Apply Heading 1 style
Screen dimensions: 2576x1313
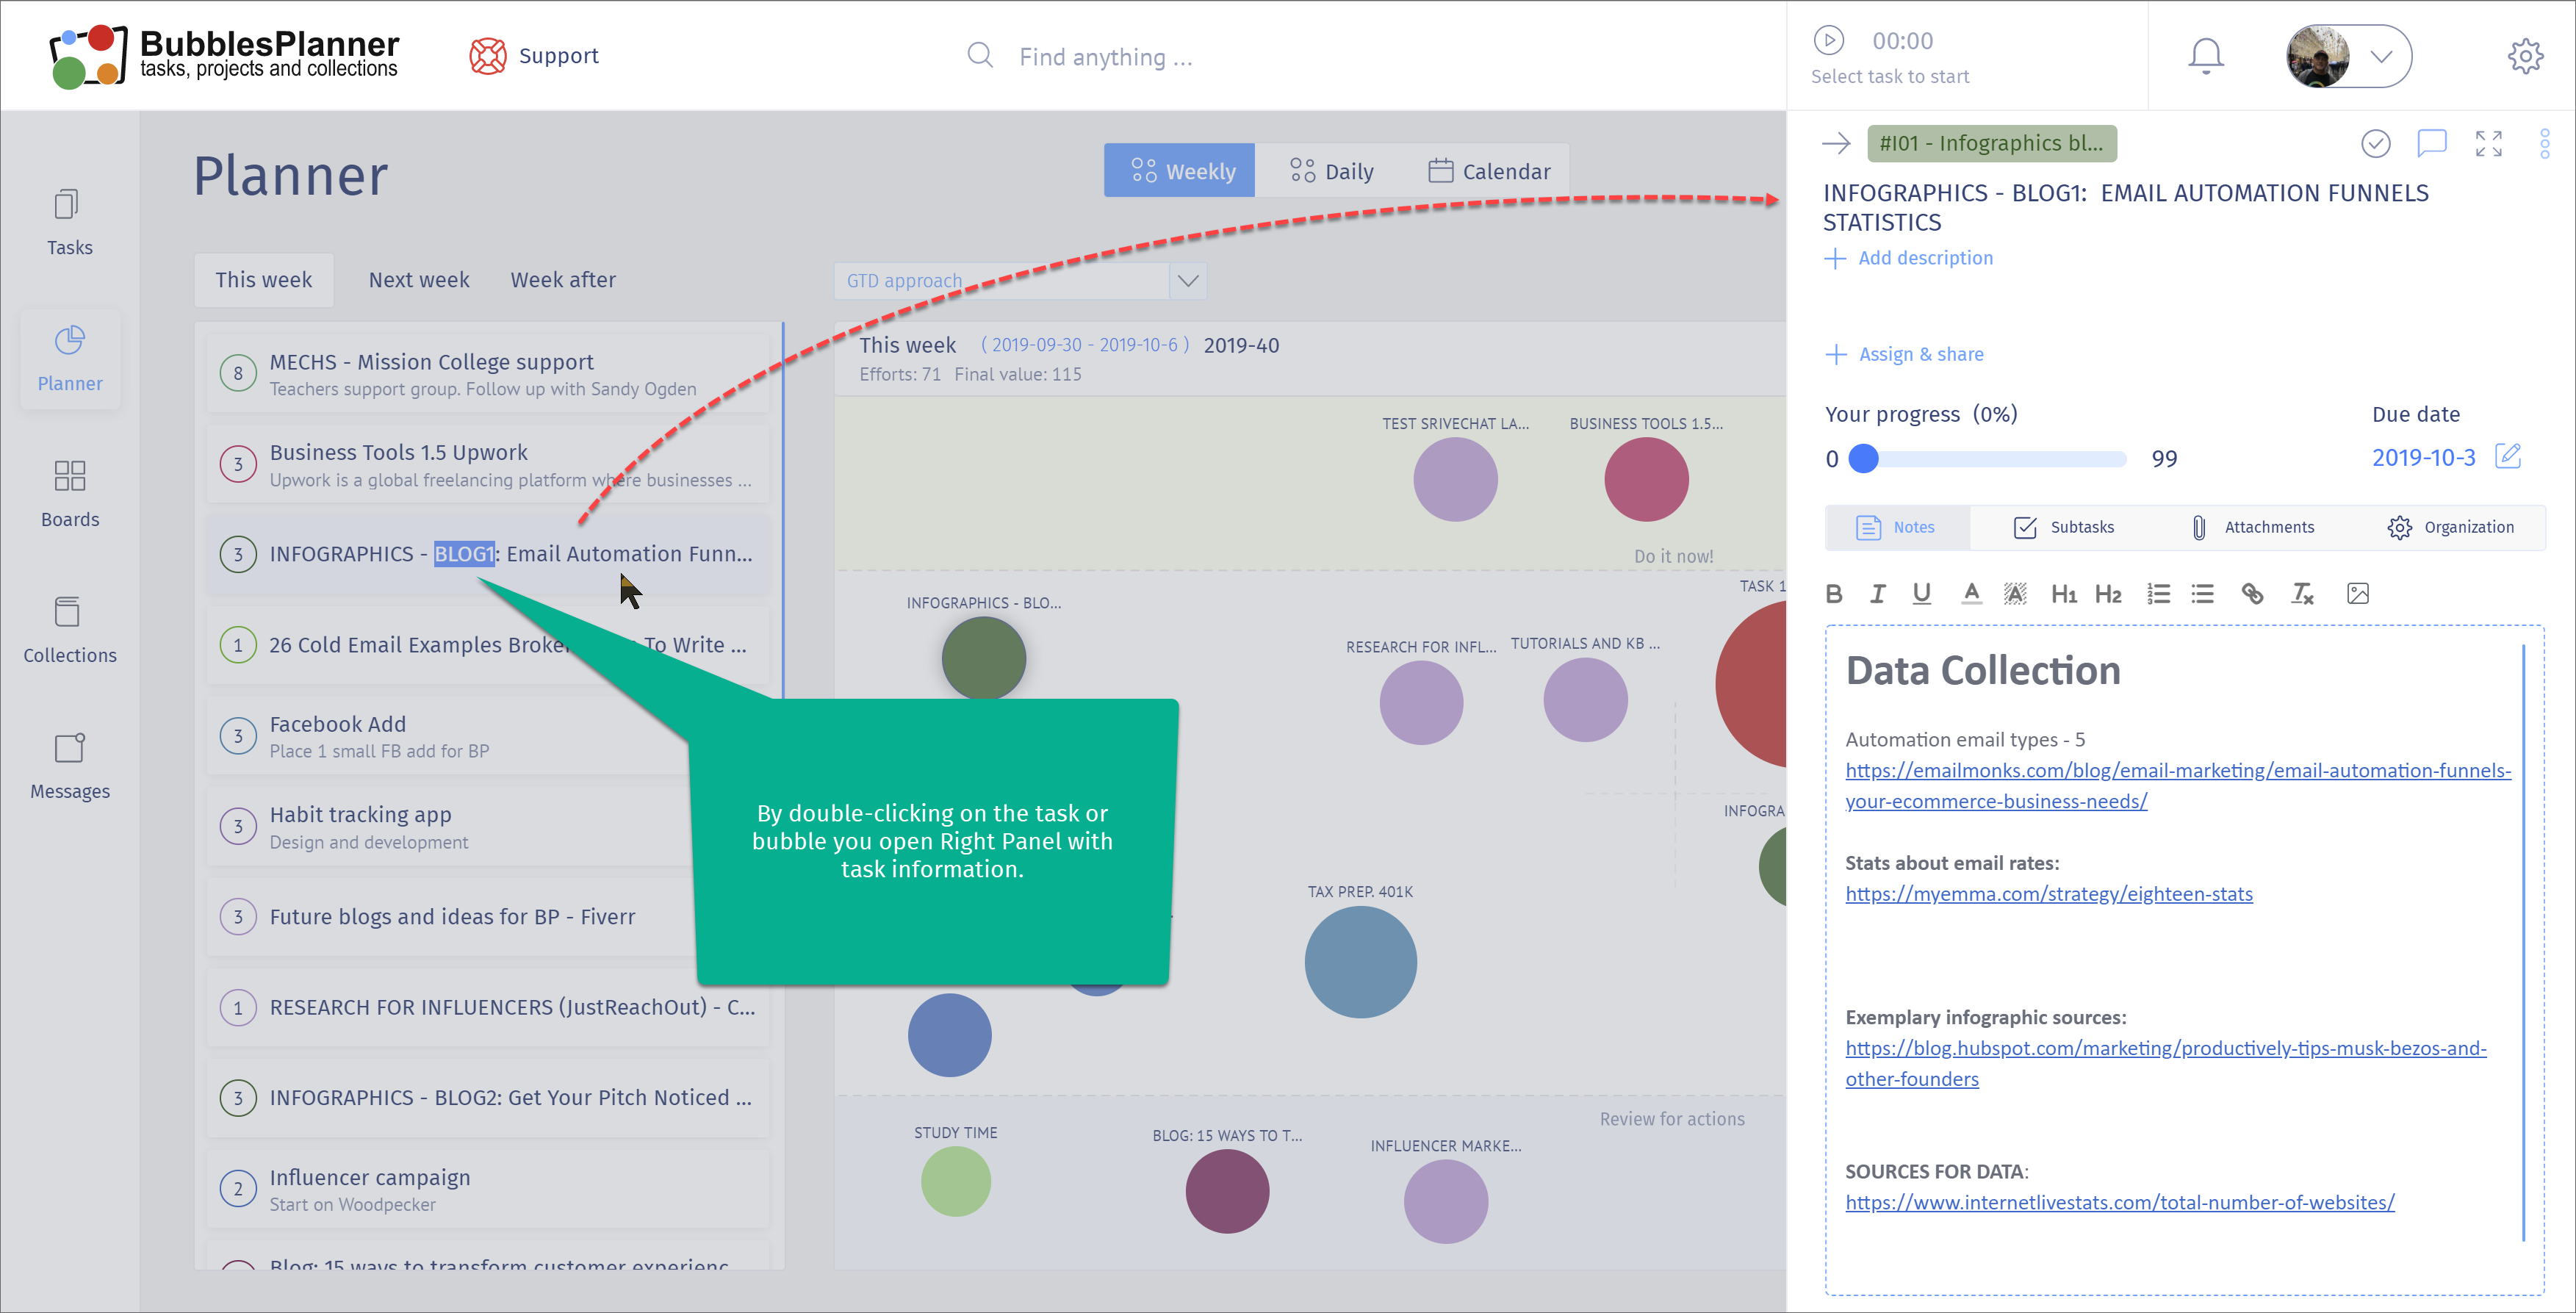2063,593
